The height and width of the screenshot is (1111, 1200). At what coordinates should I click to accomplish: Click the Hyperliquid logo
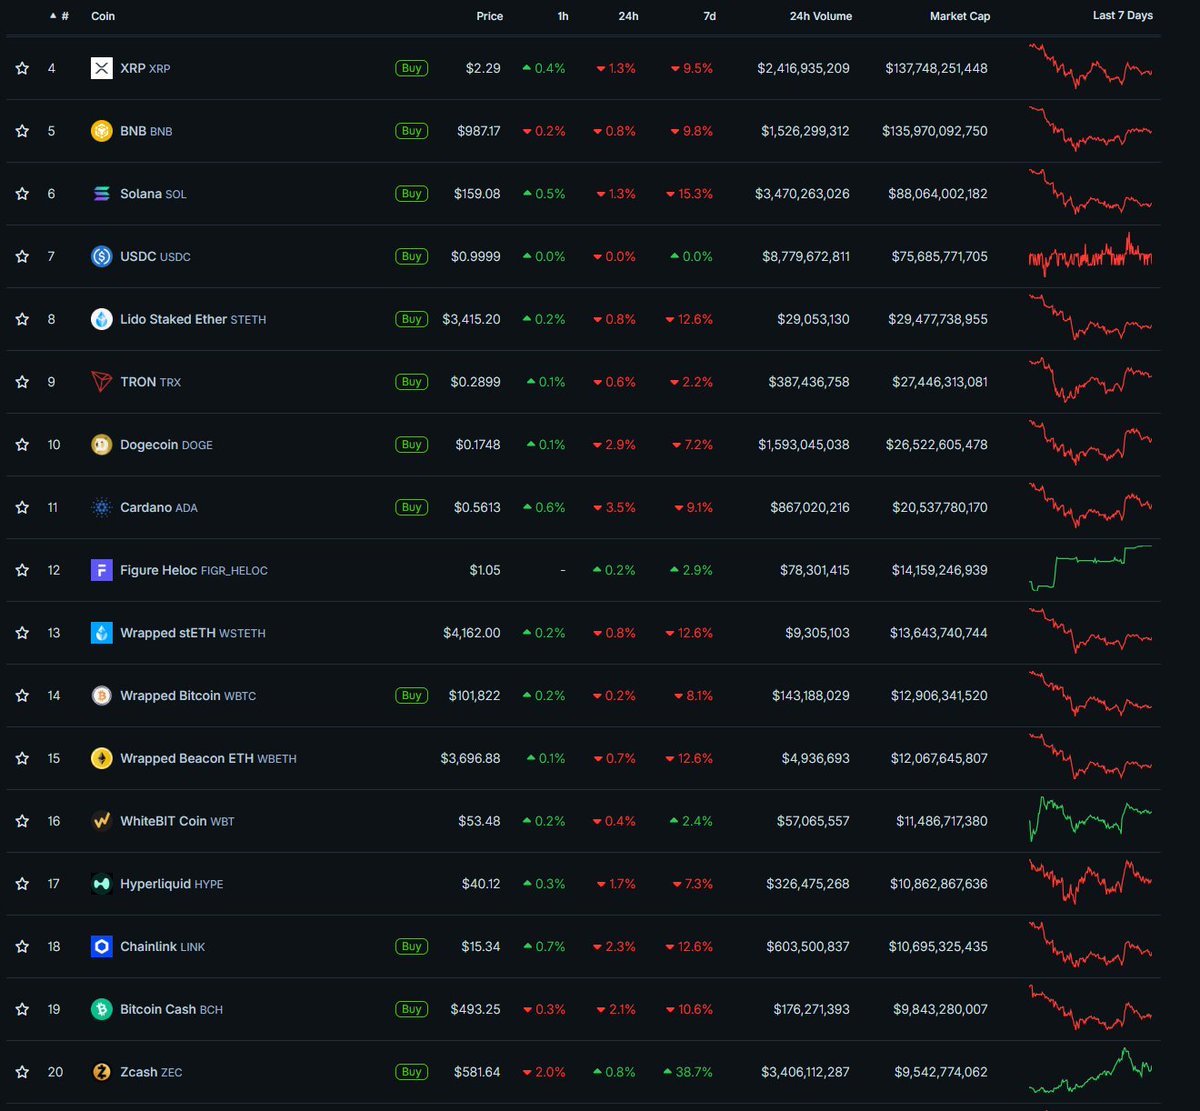[x=102, y=884]
